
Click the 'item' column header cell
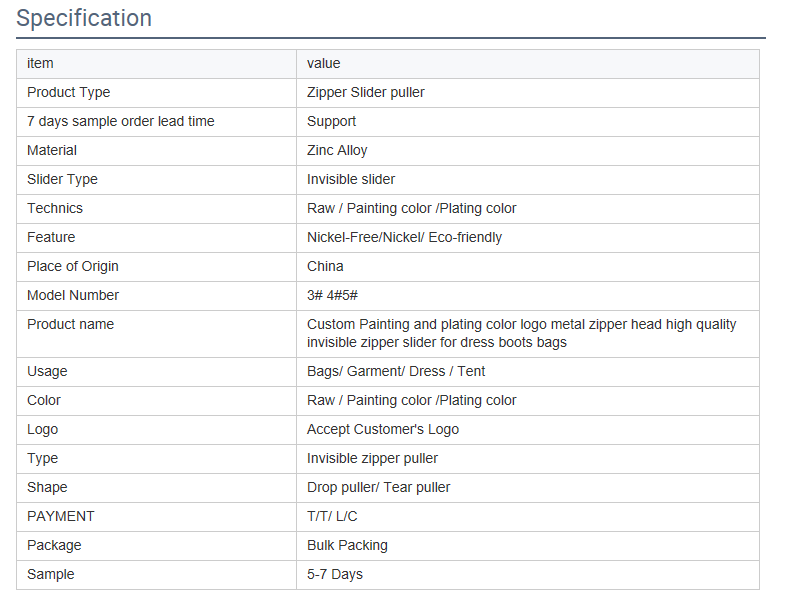pyautogui.click(x=40, y=63)
